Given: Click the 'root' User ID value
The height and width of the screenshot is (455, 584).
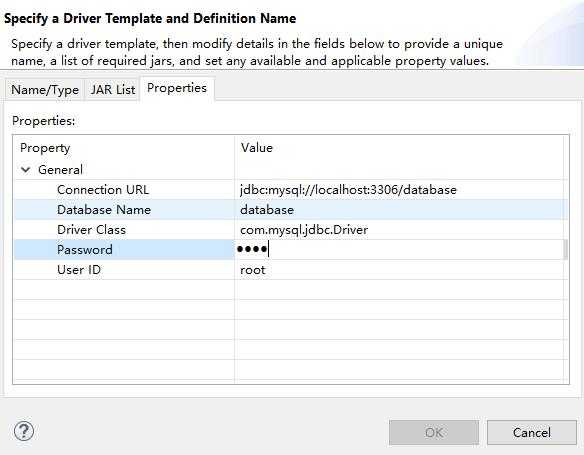Looking at the screenshot, I should (x=253, y=270).
